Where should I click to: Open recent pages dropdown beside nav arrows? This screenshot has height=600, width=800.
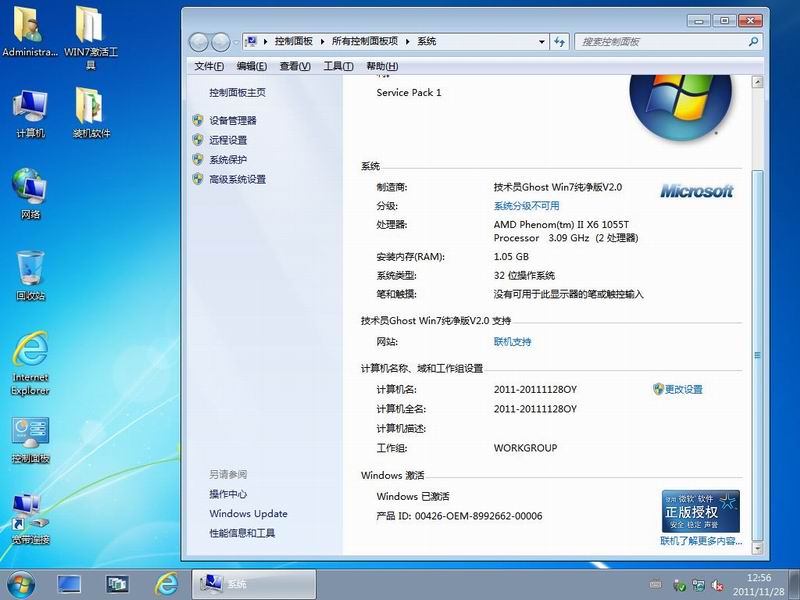[x=236, y=42]
